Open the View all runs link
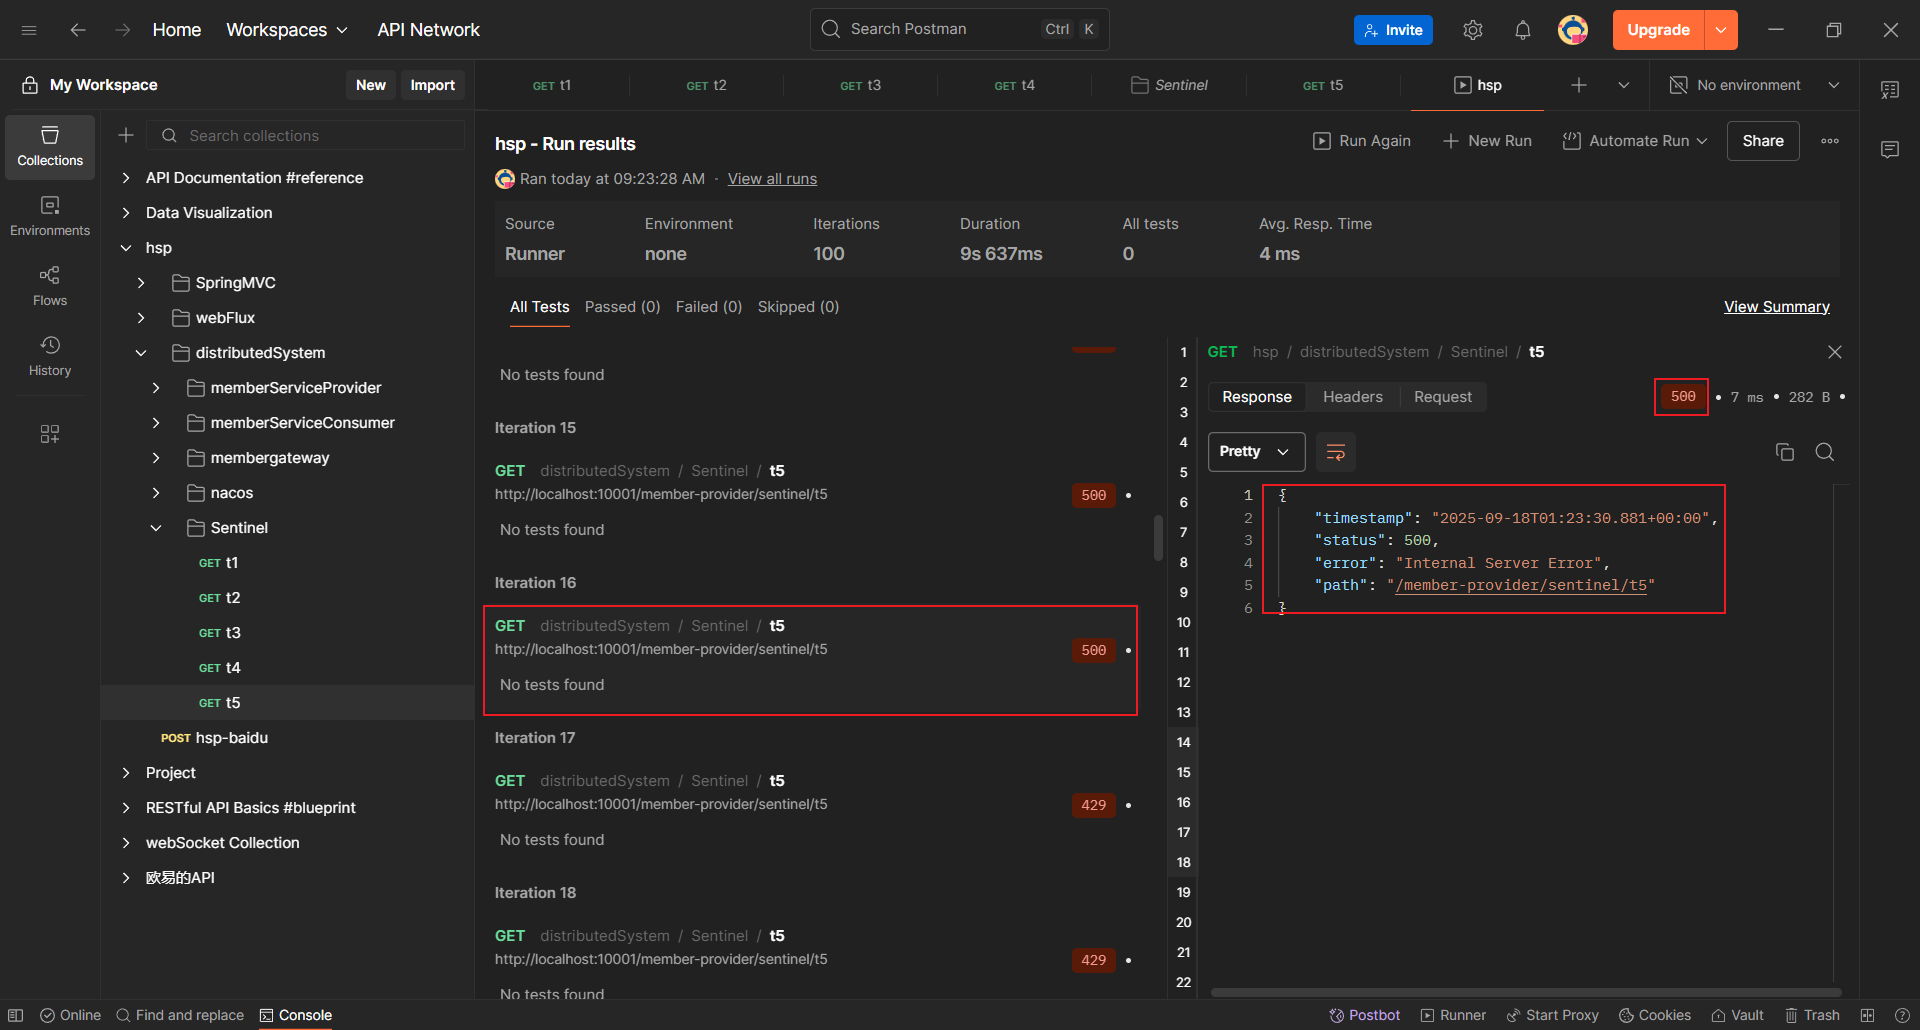 pyautogui.click(x=772, y=179)
